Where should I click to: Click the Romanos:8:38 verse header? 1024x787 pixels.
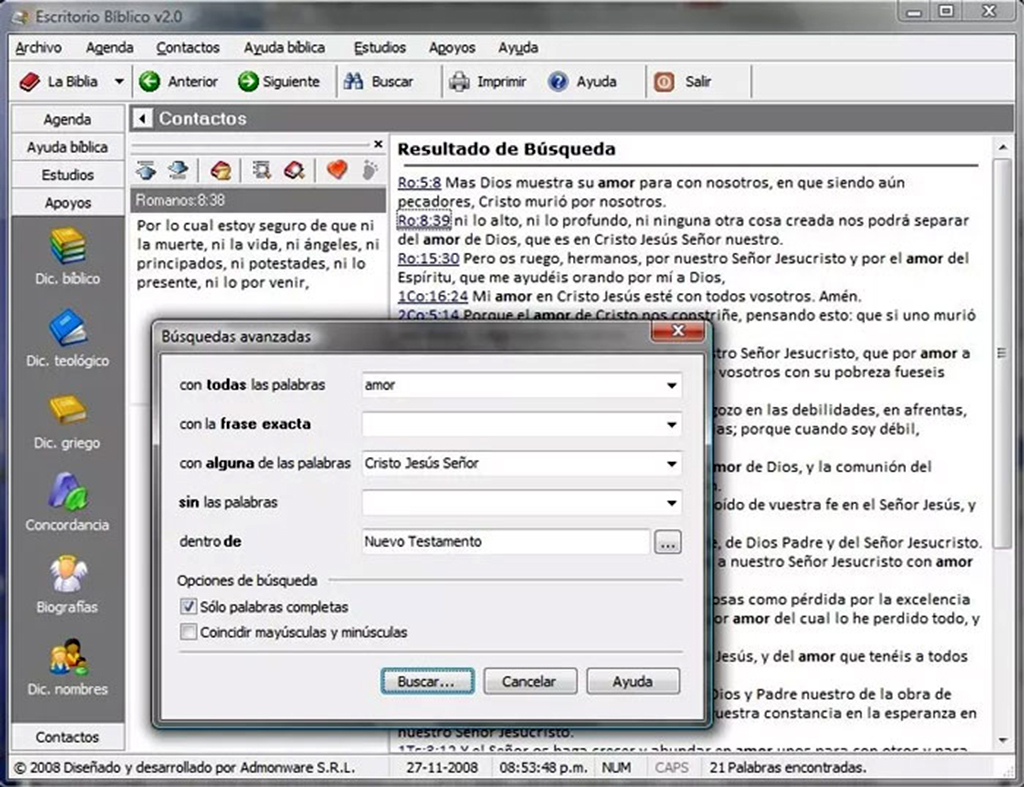coord(259,200)
